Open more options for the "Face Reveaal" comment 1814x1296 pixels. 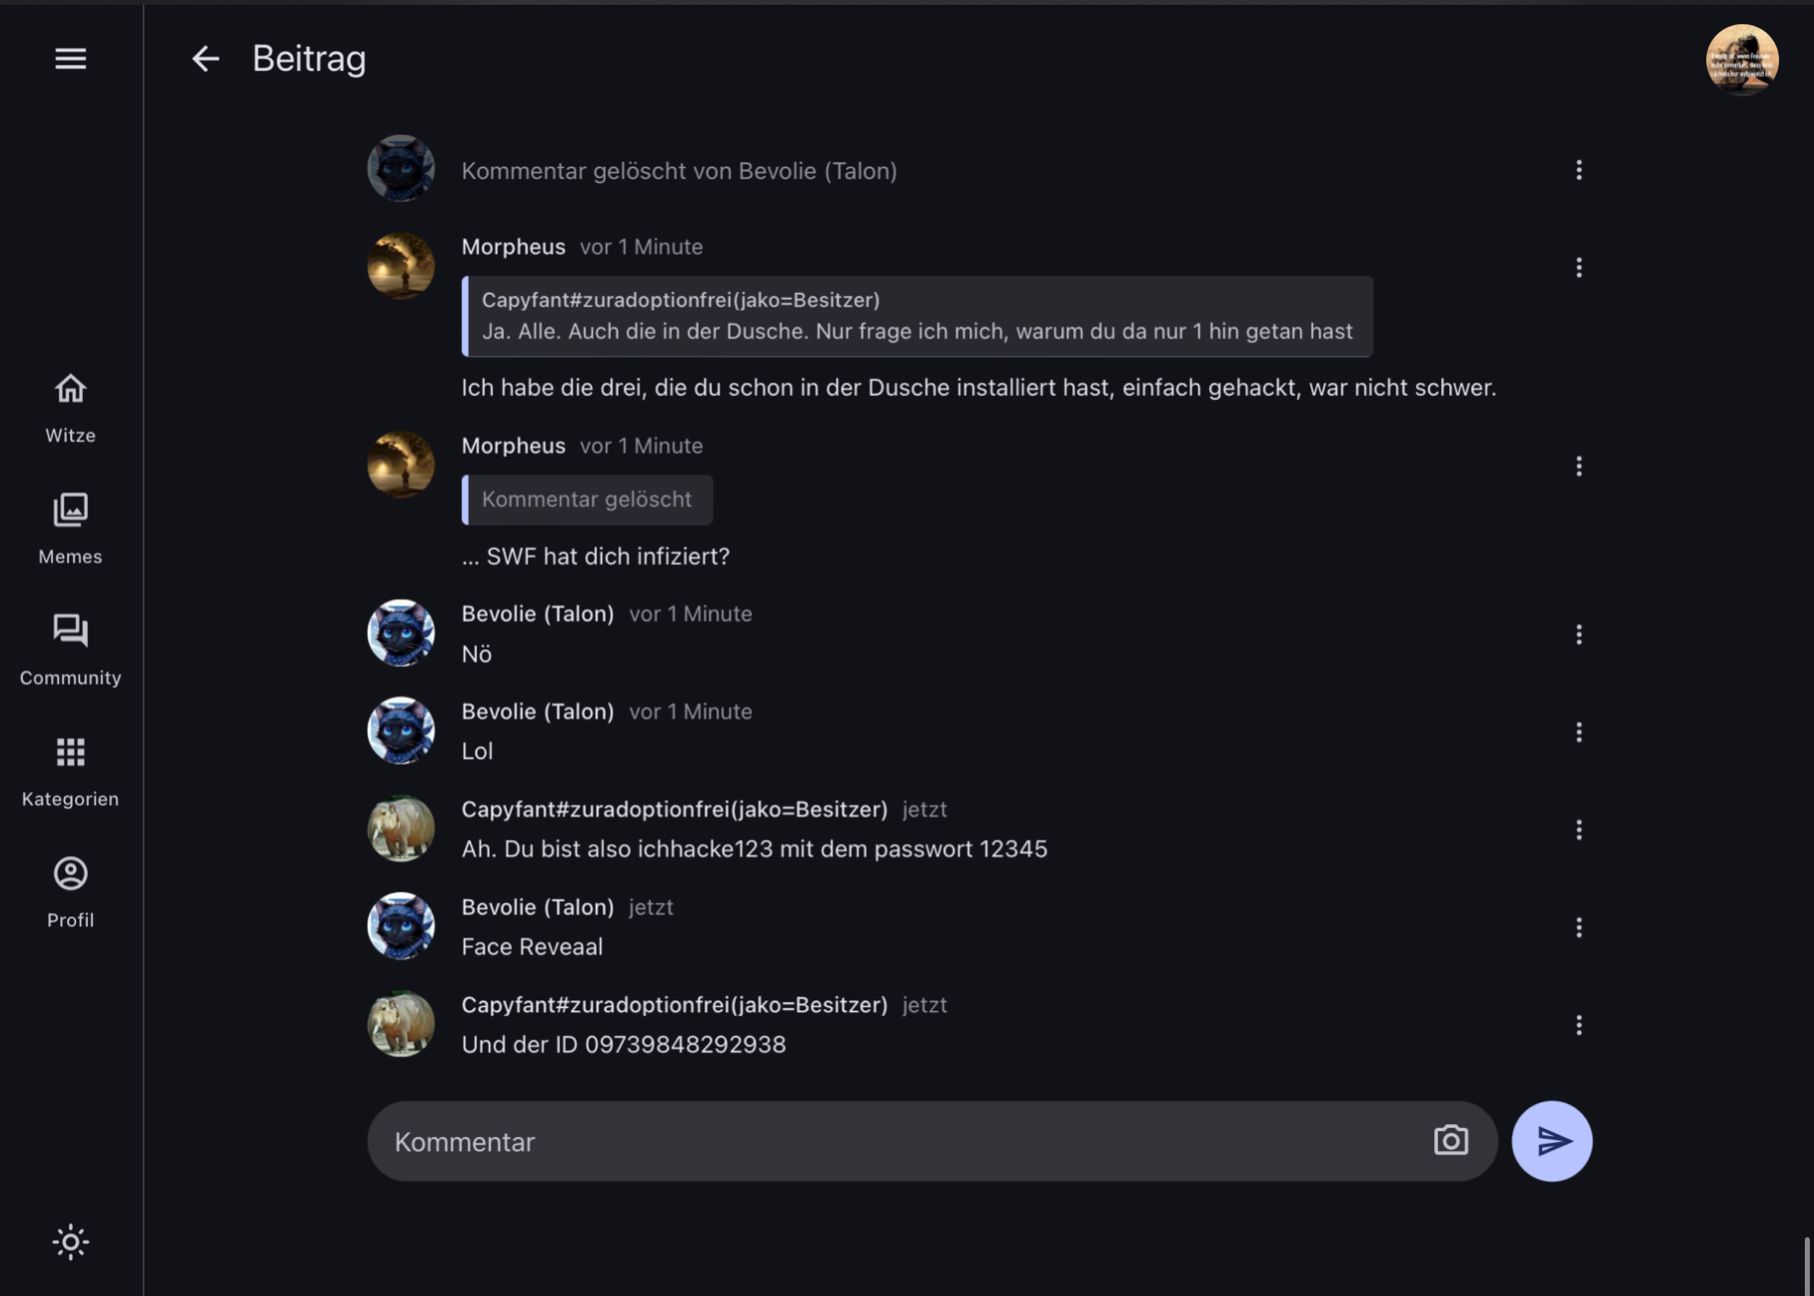coord(1578,927)
